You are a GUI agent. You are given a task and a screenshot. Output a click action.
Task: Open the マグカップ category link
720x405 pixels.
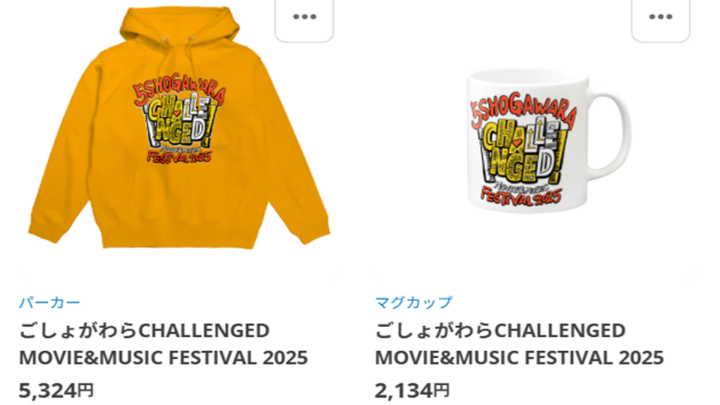tap(414, 303)
